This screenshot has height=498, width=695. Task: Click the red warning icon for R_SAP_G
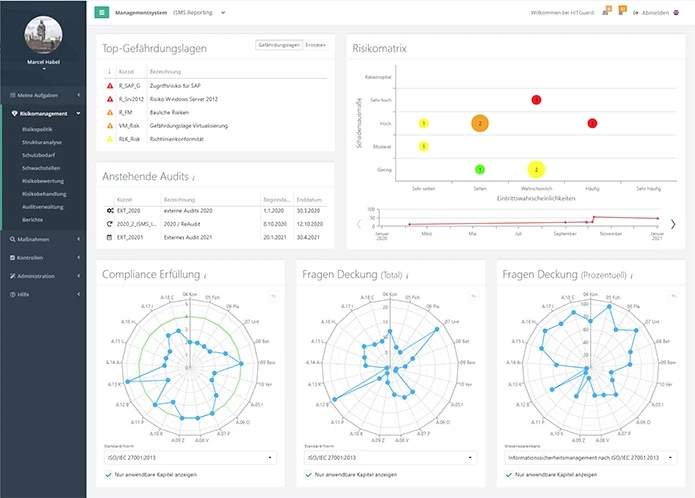point(109,87)
